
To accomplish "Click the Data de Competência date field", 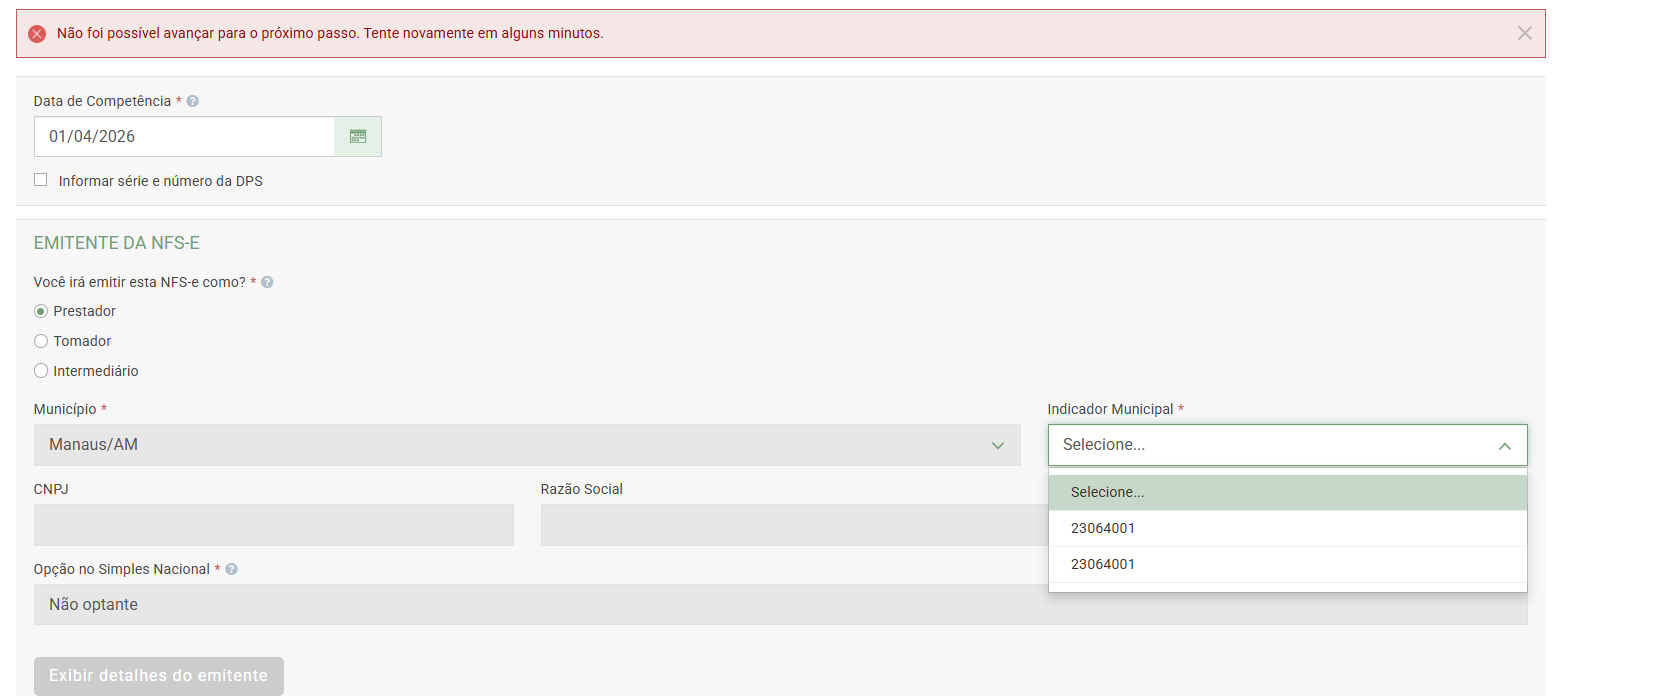I will point(184,137).
